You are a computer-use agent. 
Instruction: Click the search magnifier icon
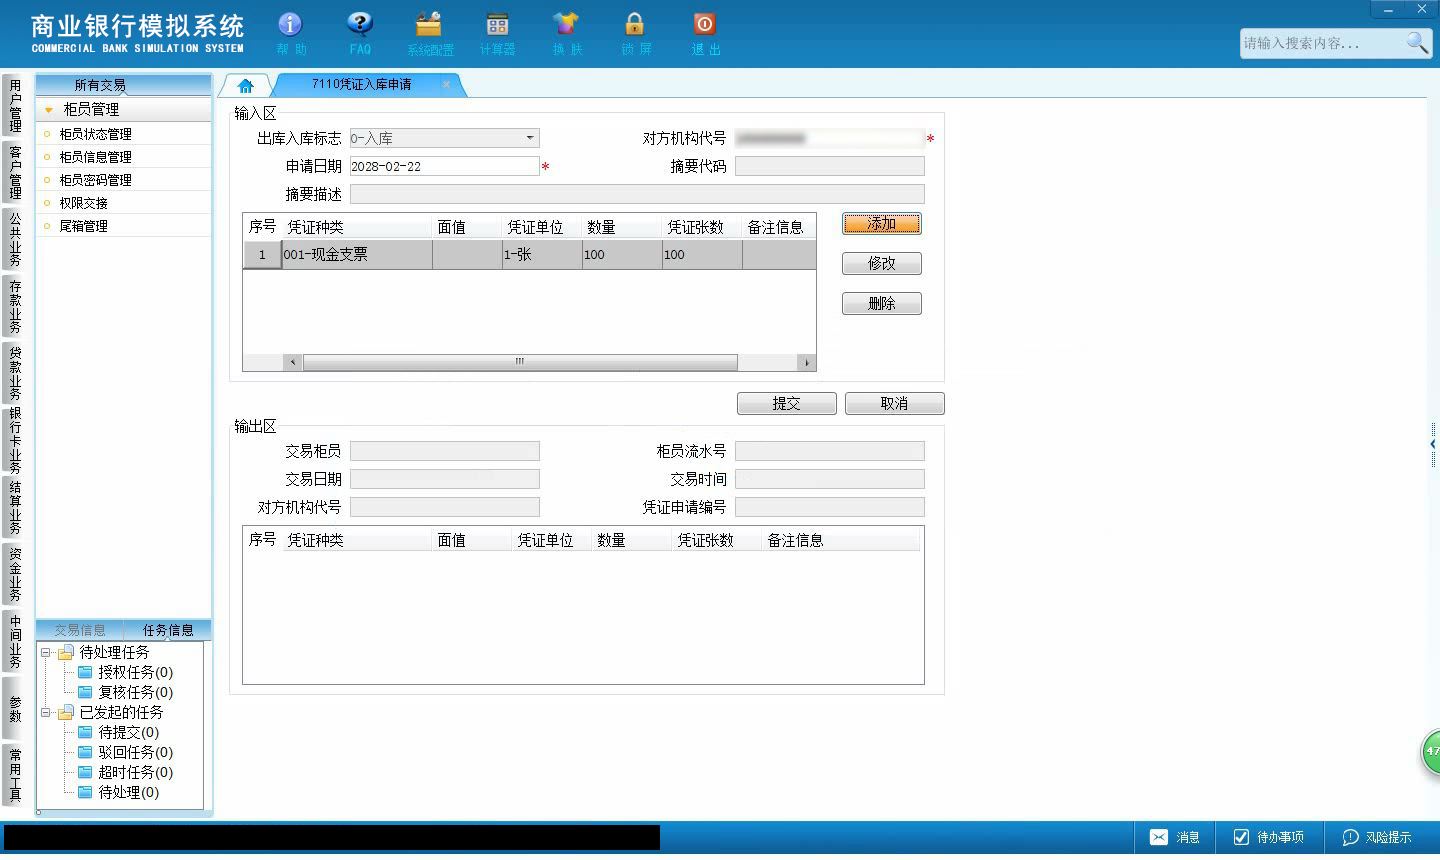(x=1417, y=42)
